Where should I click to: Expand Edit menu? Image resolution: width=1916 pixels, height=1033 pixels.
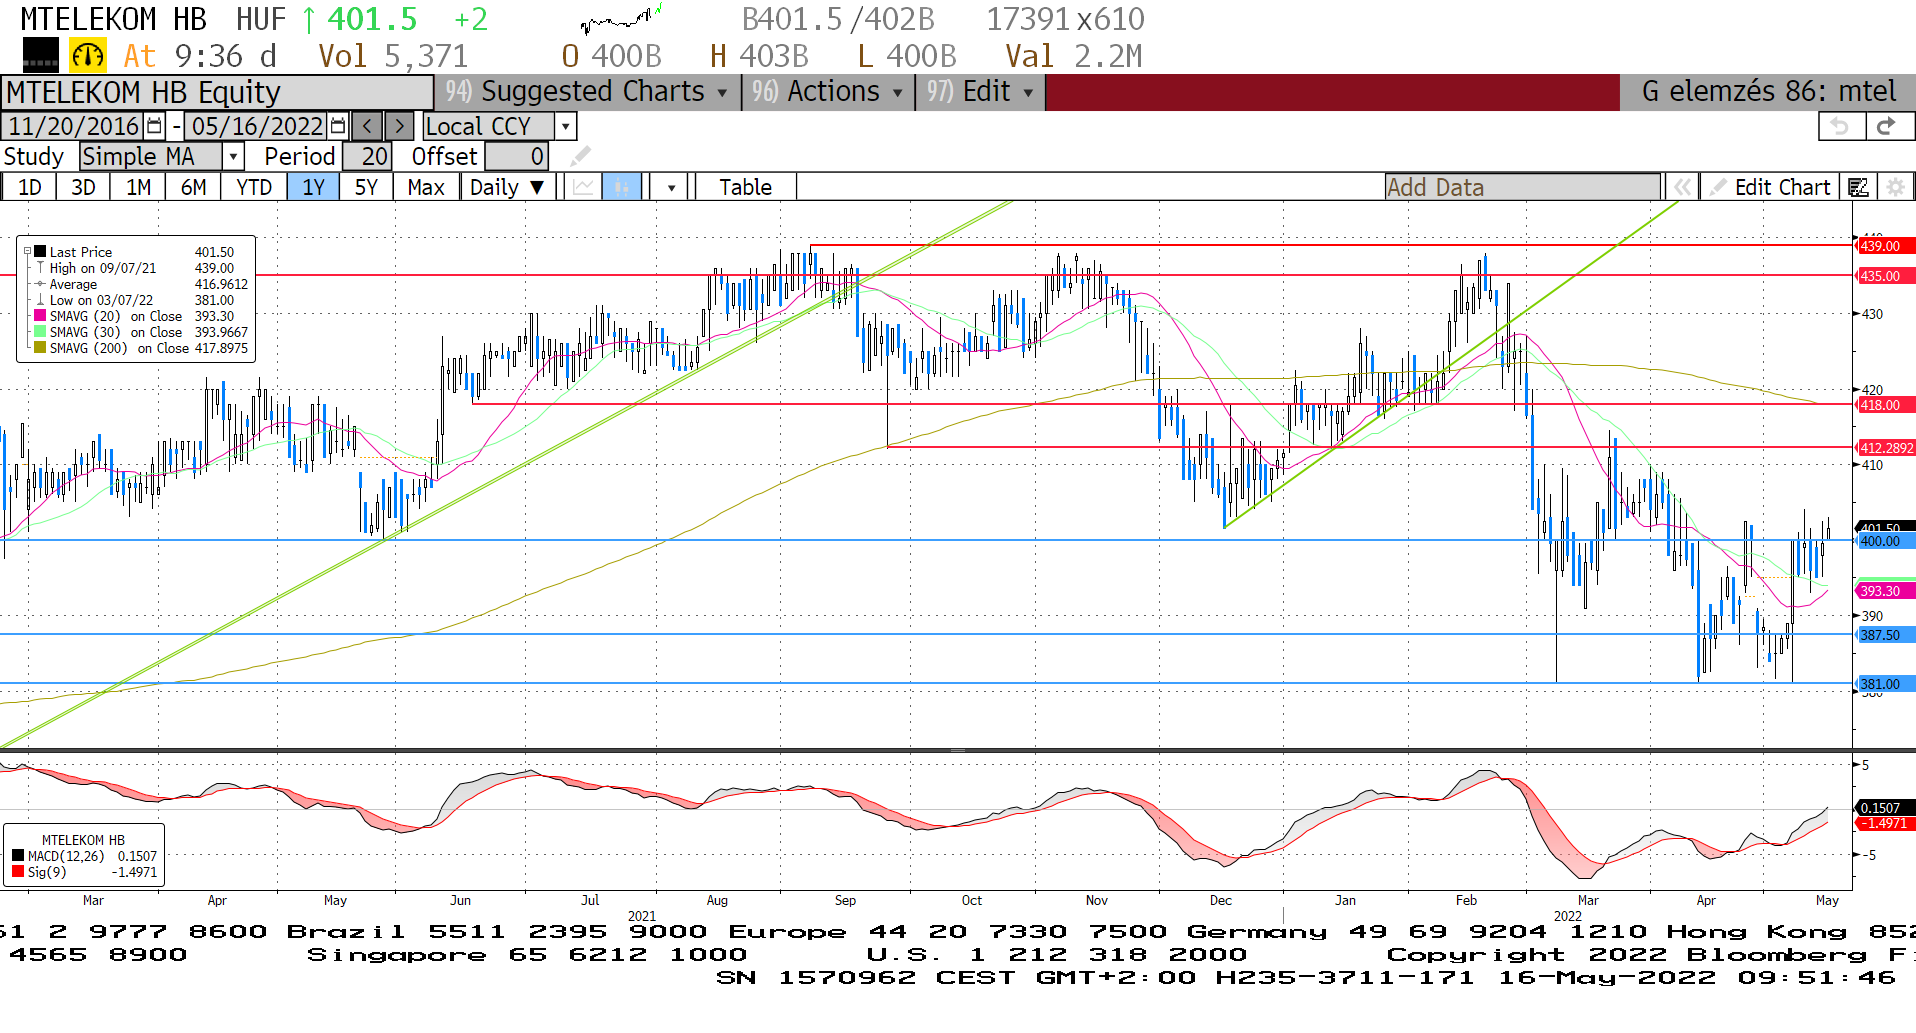(x=981, y=92)
